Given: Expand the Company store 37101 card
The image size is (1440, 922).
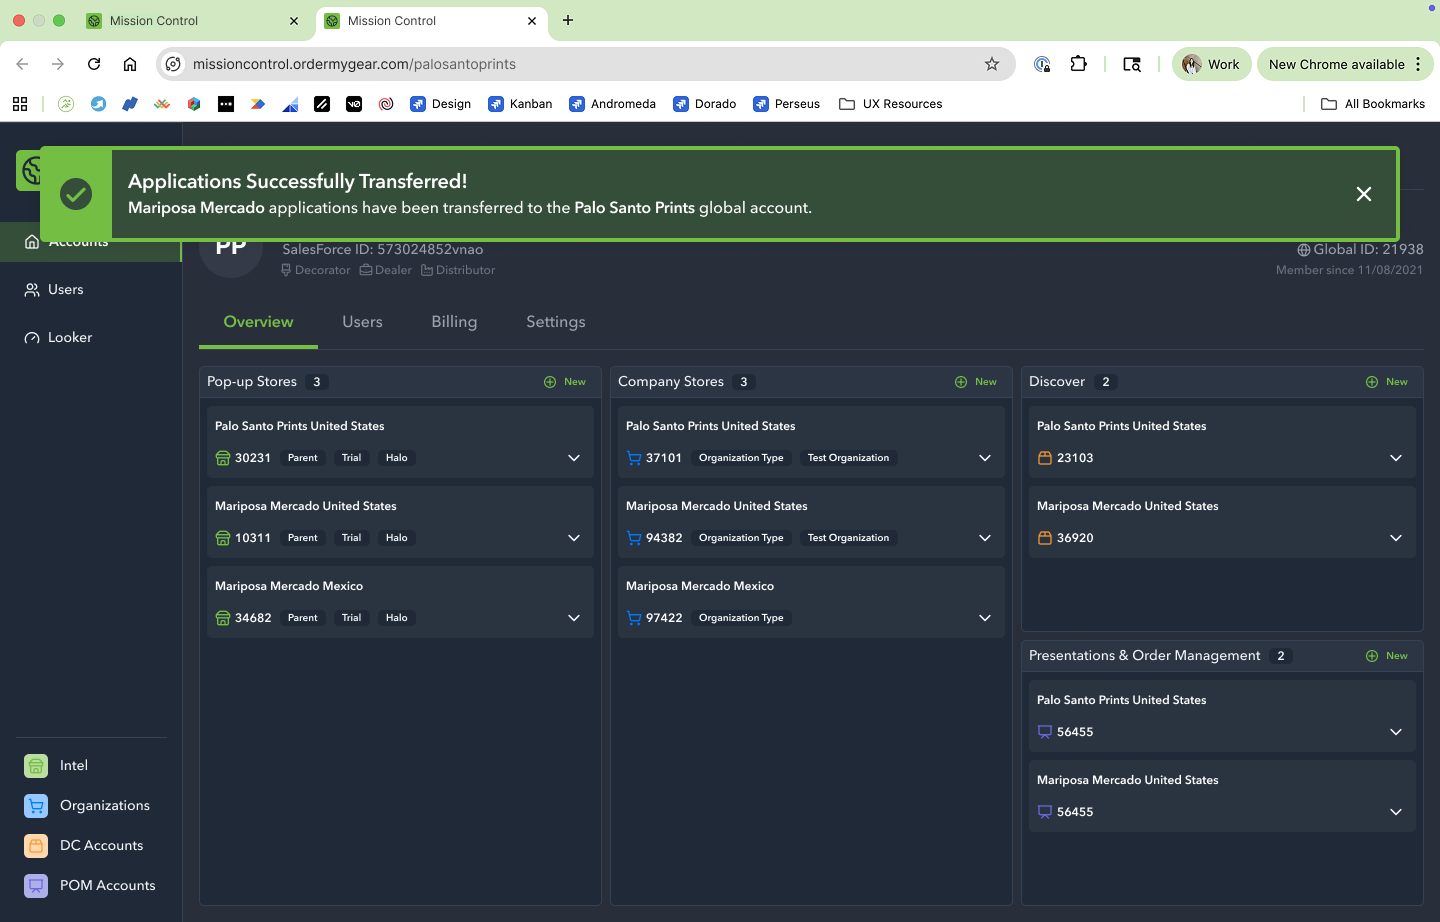Looking at the screenshot, I should click(x=985, y=458).
